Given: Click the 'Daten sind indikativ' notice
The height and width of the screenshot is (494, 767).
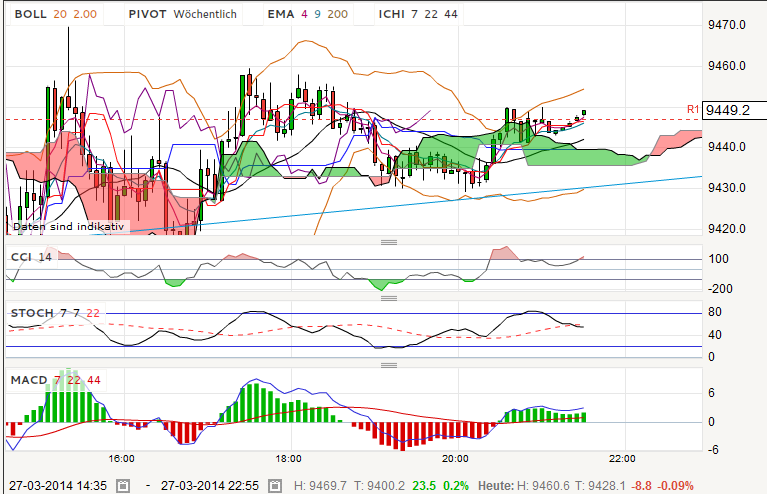Looking at the screenshot, I should pos(68,226).
